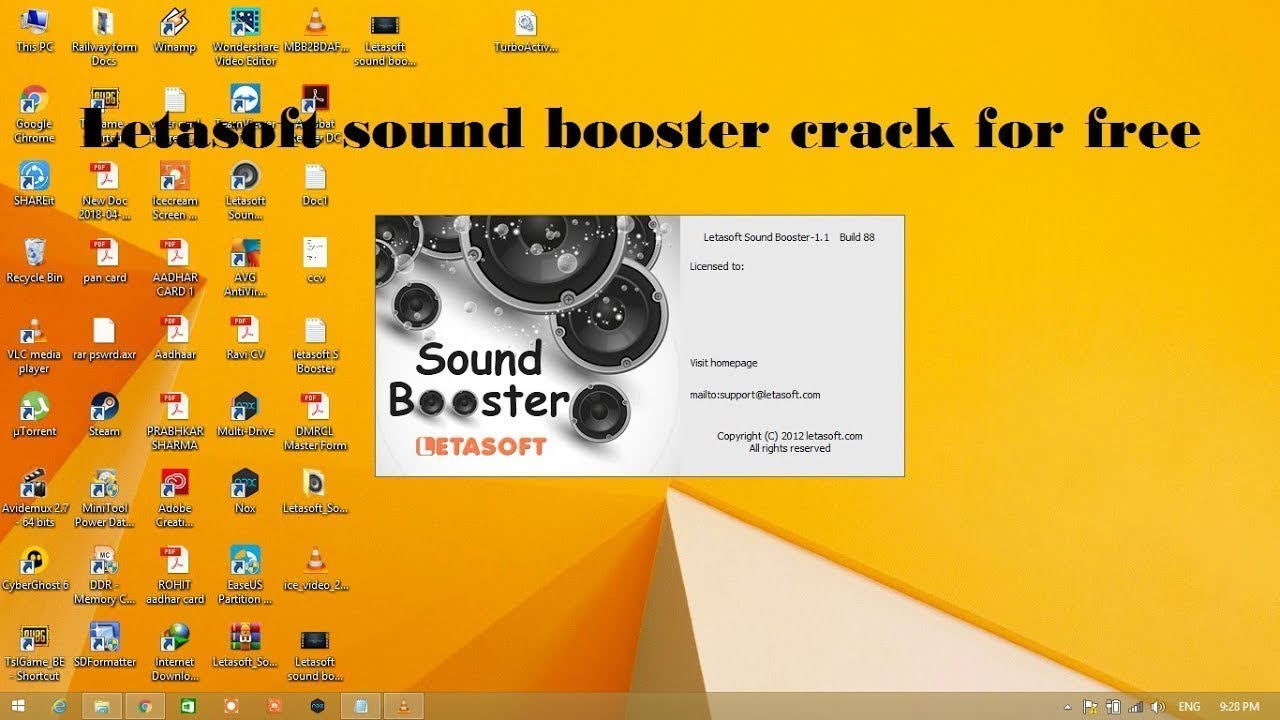This screenshot has width=1280, height=720.
Task: Select the Doc1 text file icon
Action: [x=315, y=184]
